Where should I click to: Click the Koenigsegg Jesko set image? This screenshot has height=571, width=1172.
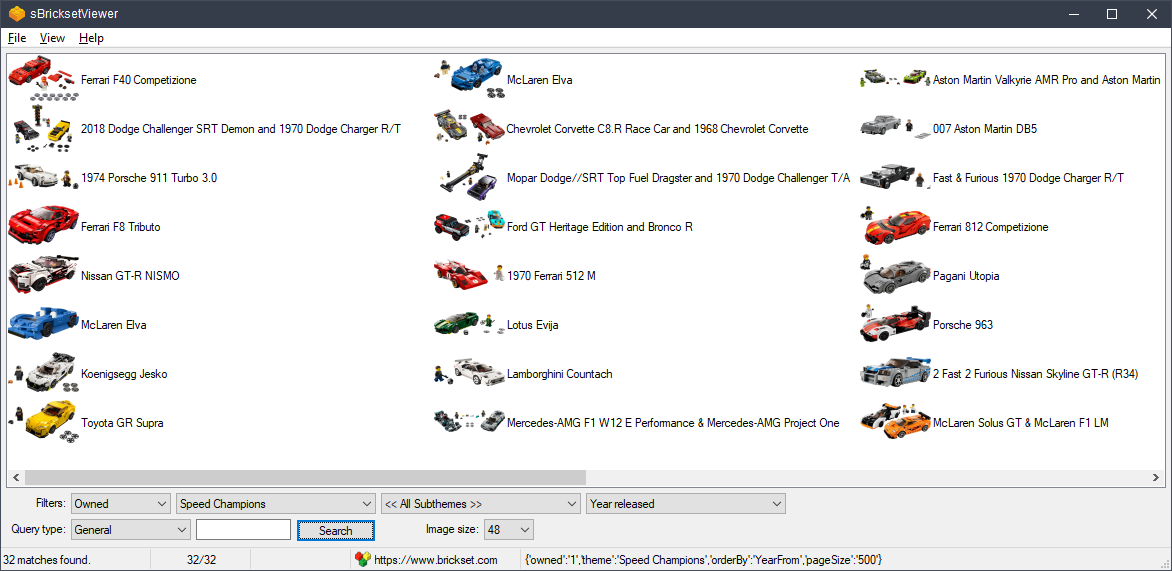(x=42, y=373)
